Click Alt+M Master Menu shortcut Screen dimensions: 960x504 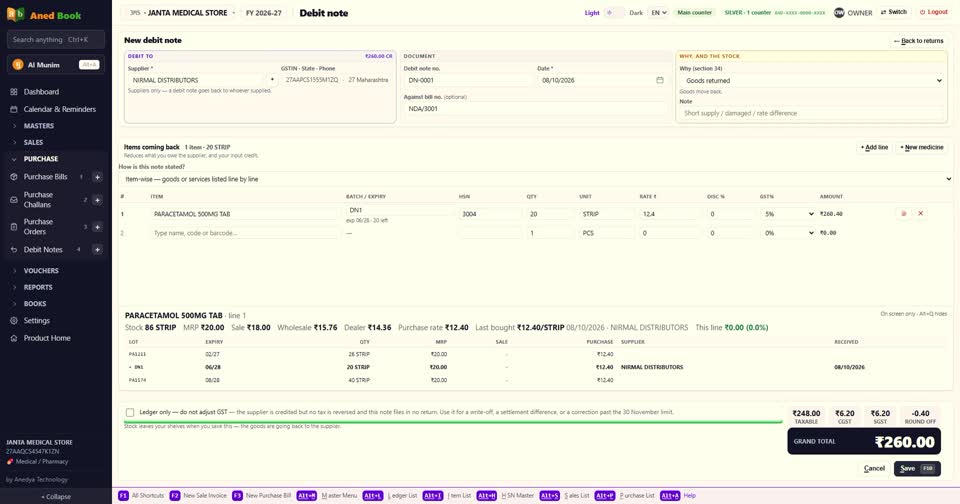327,495
